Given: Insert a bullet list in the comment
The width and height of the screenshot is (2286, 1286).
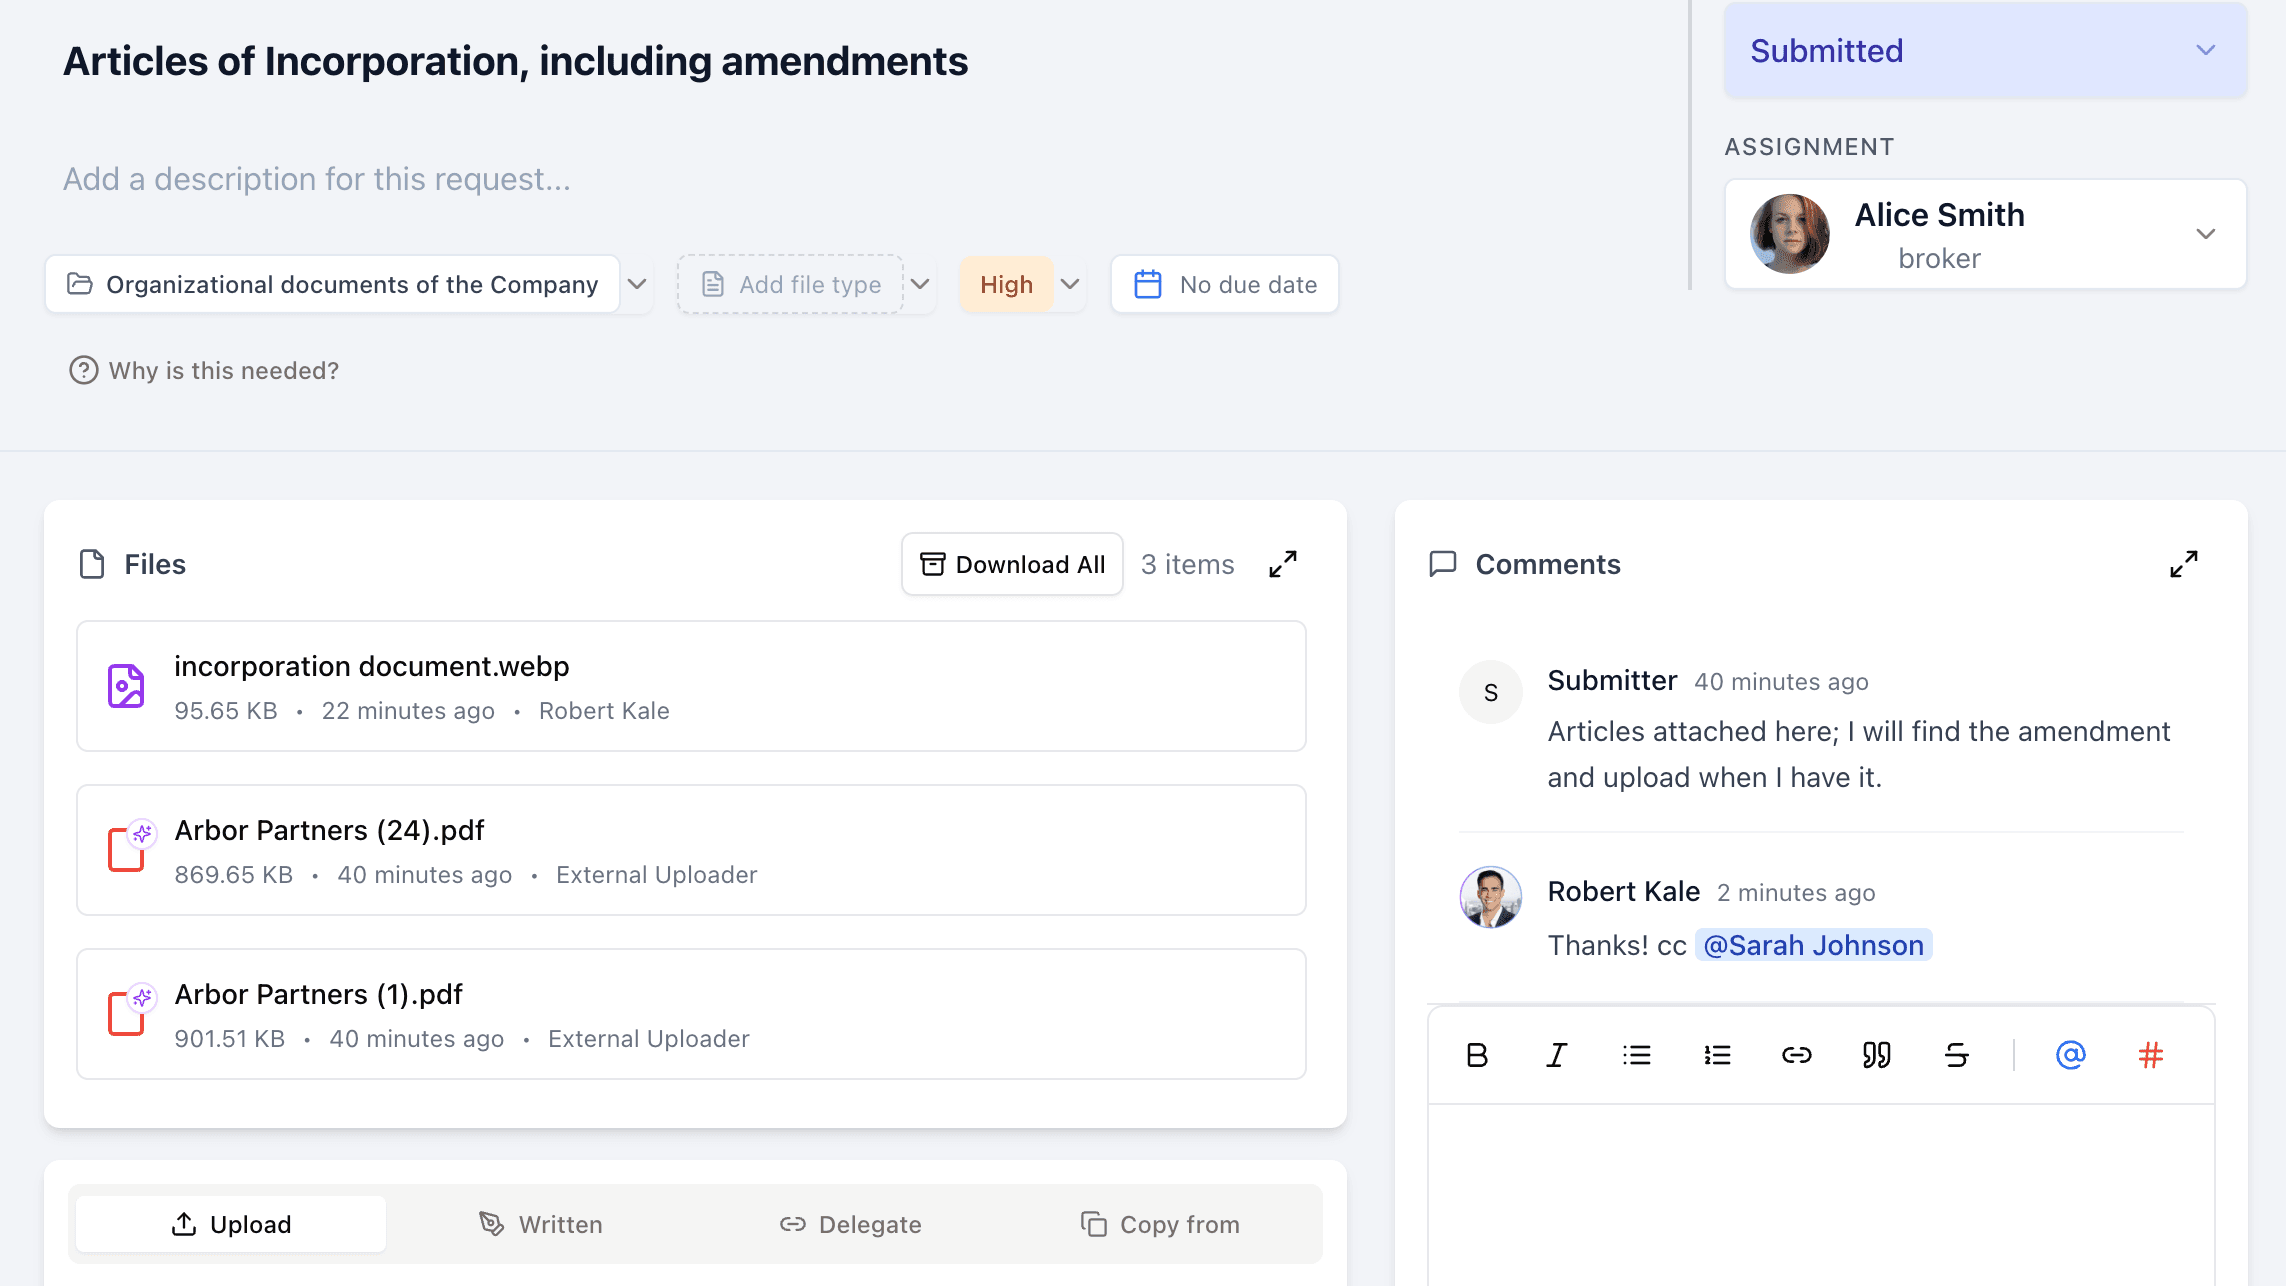Looking at the screenshot, I should pyautogui.click(x=1636, y=1055).
